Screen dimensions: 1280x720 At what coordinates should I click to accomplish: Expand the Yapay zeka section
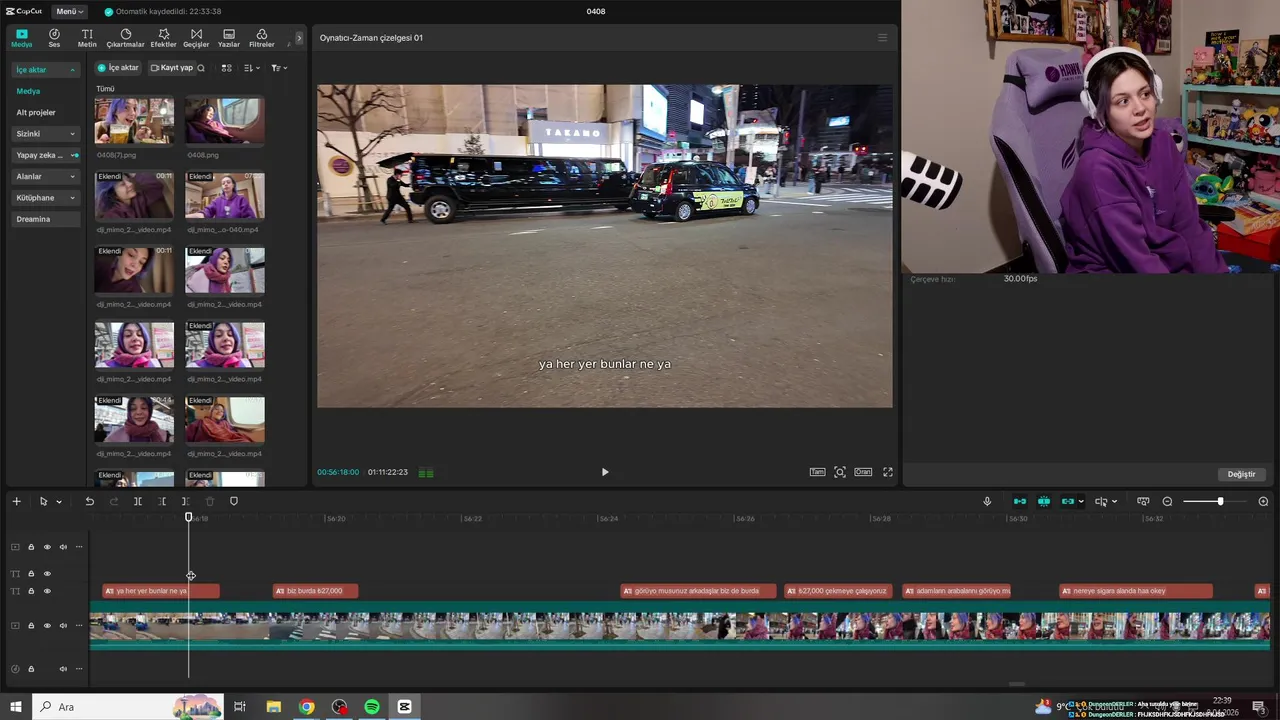point(47,155)
